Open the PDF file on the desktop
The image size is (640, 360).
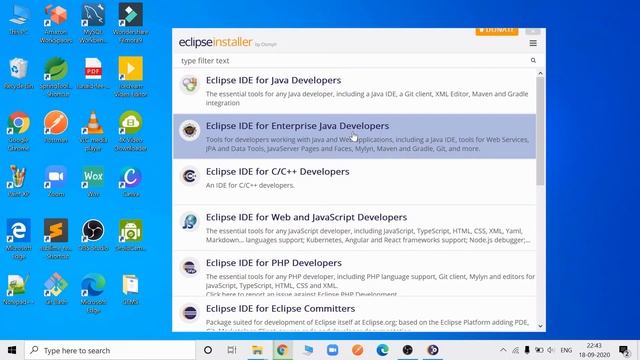point(93,73)
